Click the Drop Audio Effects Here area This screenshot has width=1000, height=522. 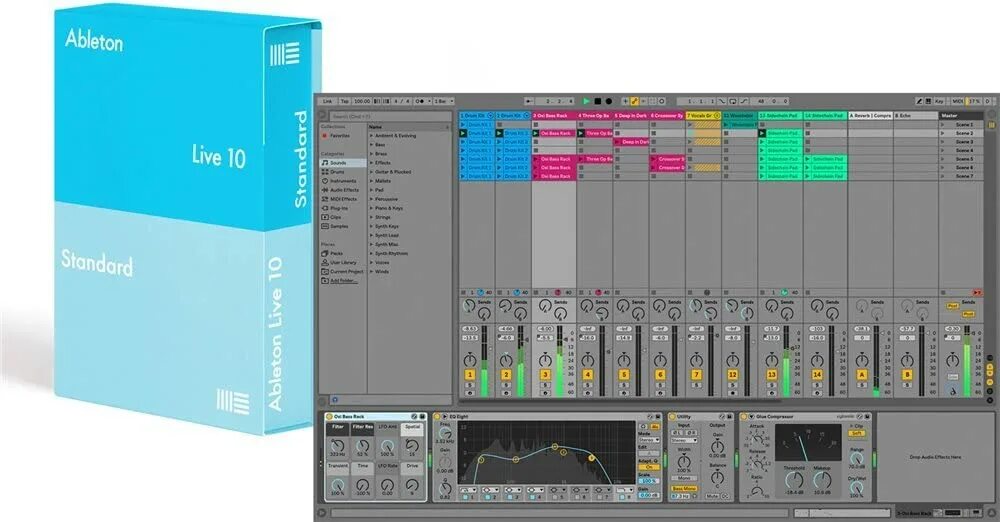pos(935,457)
